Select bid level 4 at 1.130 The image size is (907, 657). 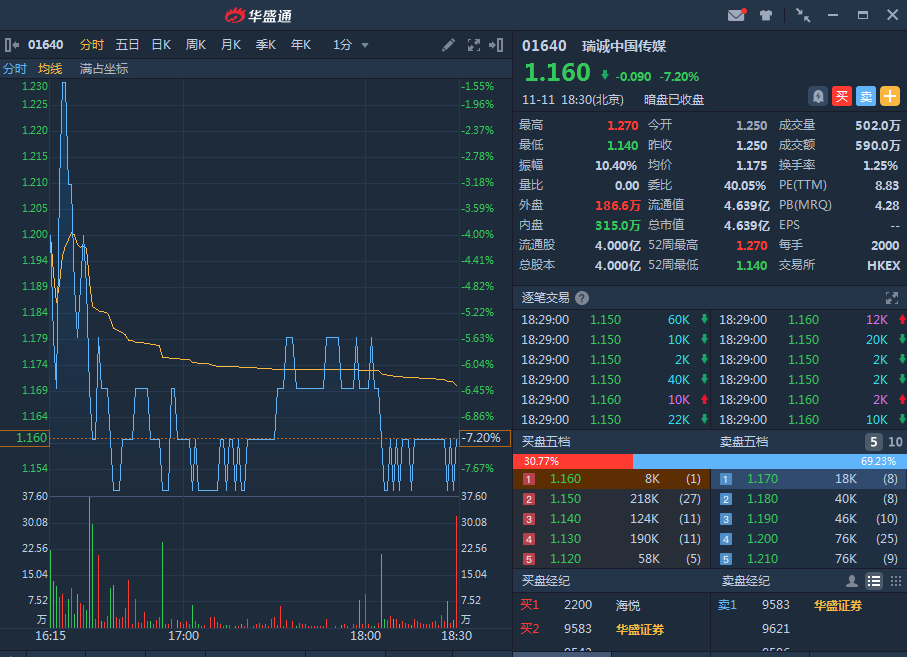[611, 539]
